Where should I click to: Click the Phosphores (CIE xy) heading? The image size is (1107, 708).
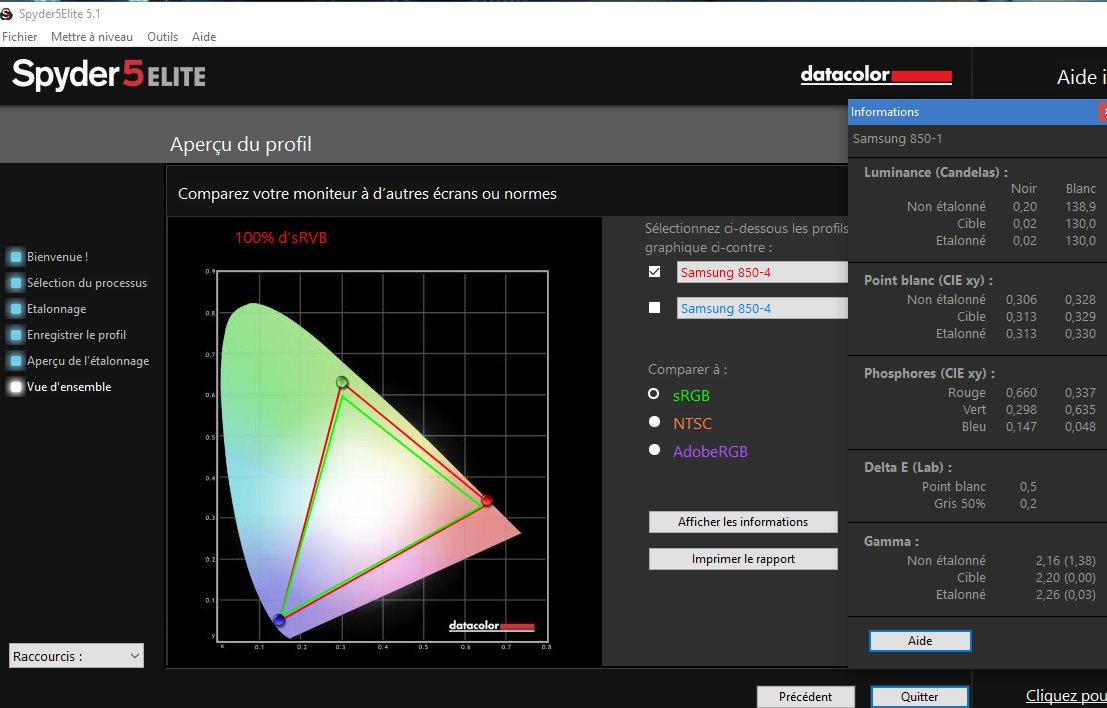point(929,373)
